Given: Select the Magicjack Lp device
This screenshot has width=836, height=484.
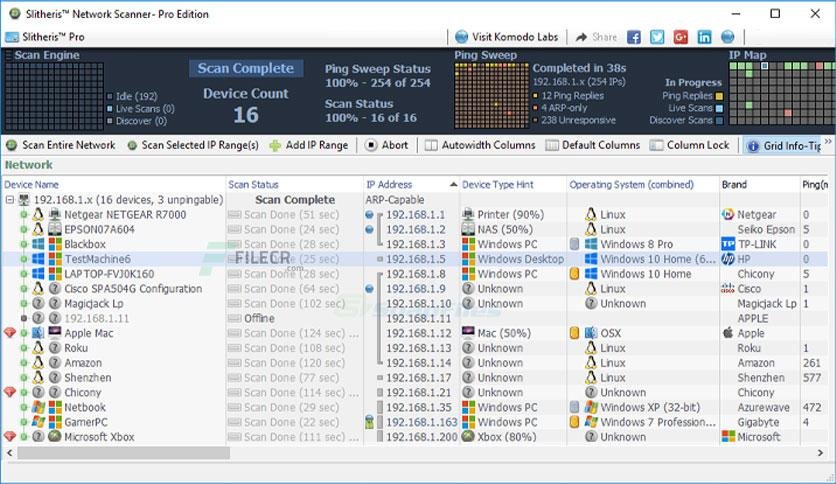Looking at the screenshot, I should pos(93,304).
